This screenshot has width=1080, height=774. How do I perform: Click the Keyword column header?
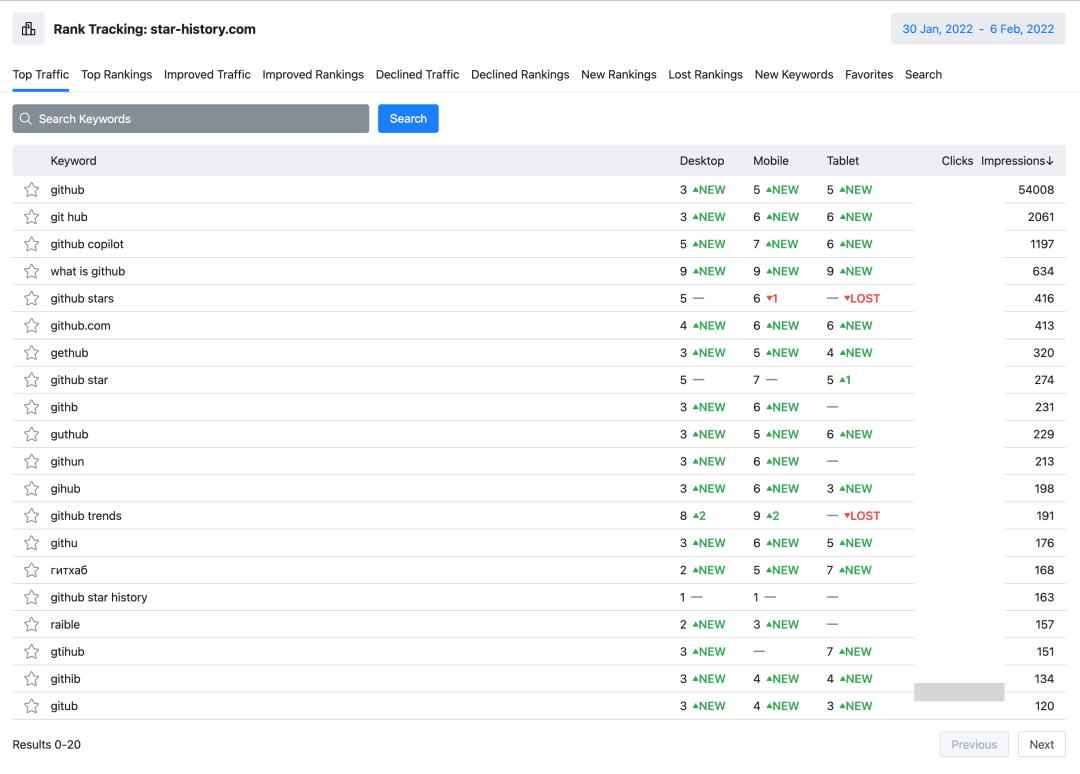click(x=73, y=160)
